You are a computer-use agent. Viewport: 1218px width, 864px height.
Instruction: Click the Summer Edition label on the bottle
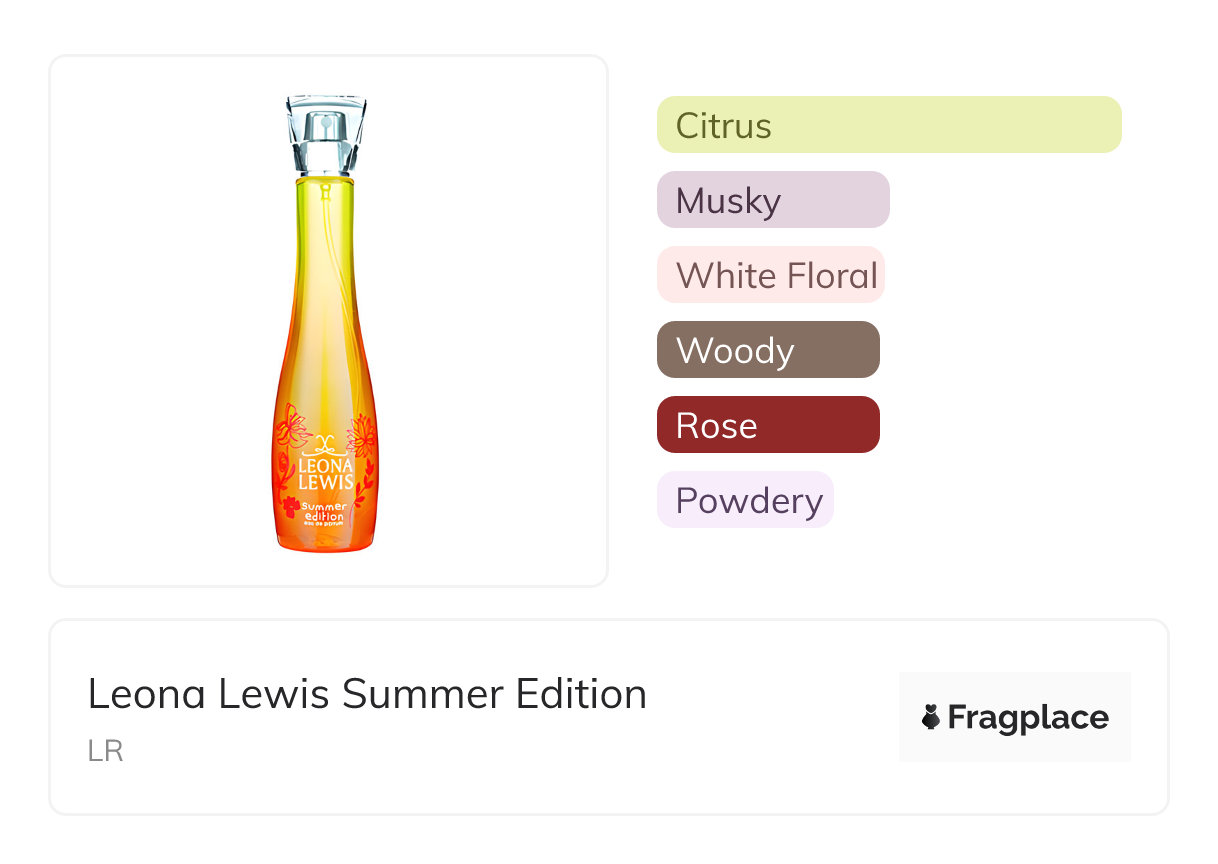(325, 510)
